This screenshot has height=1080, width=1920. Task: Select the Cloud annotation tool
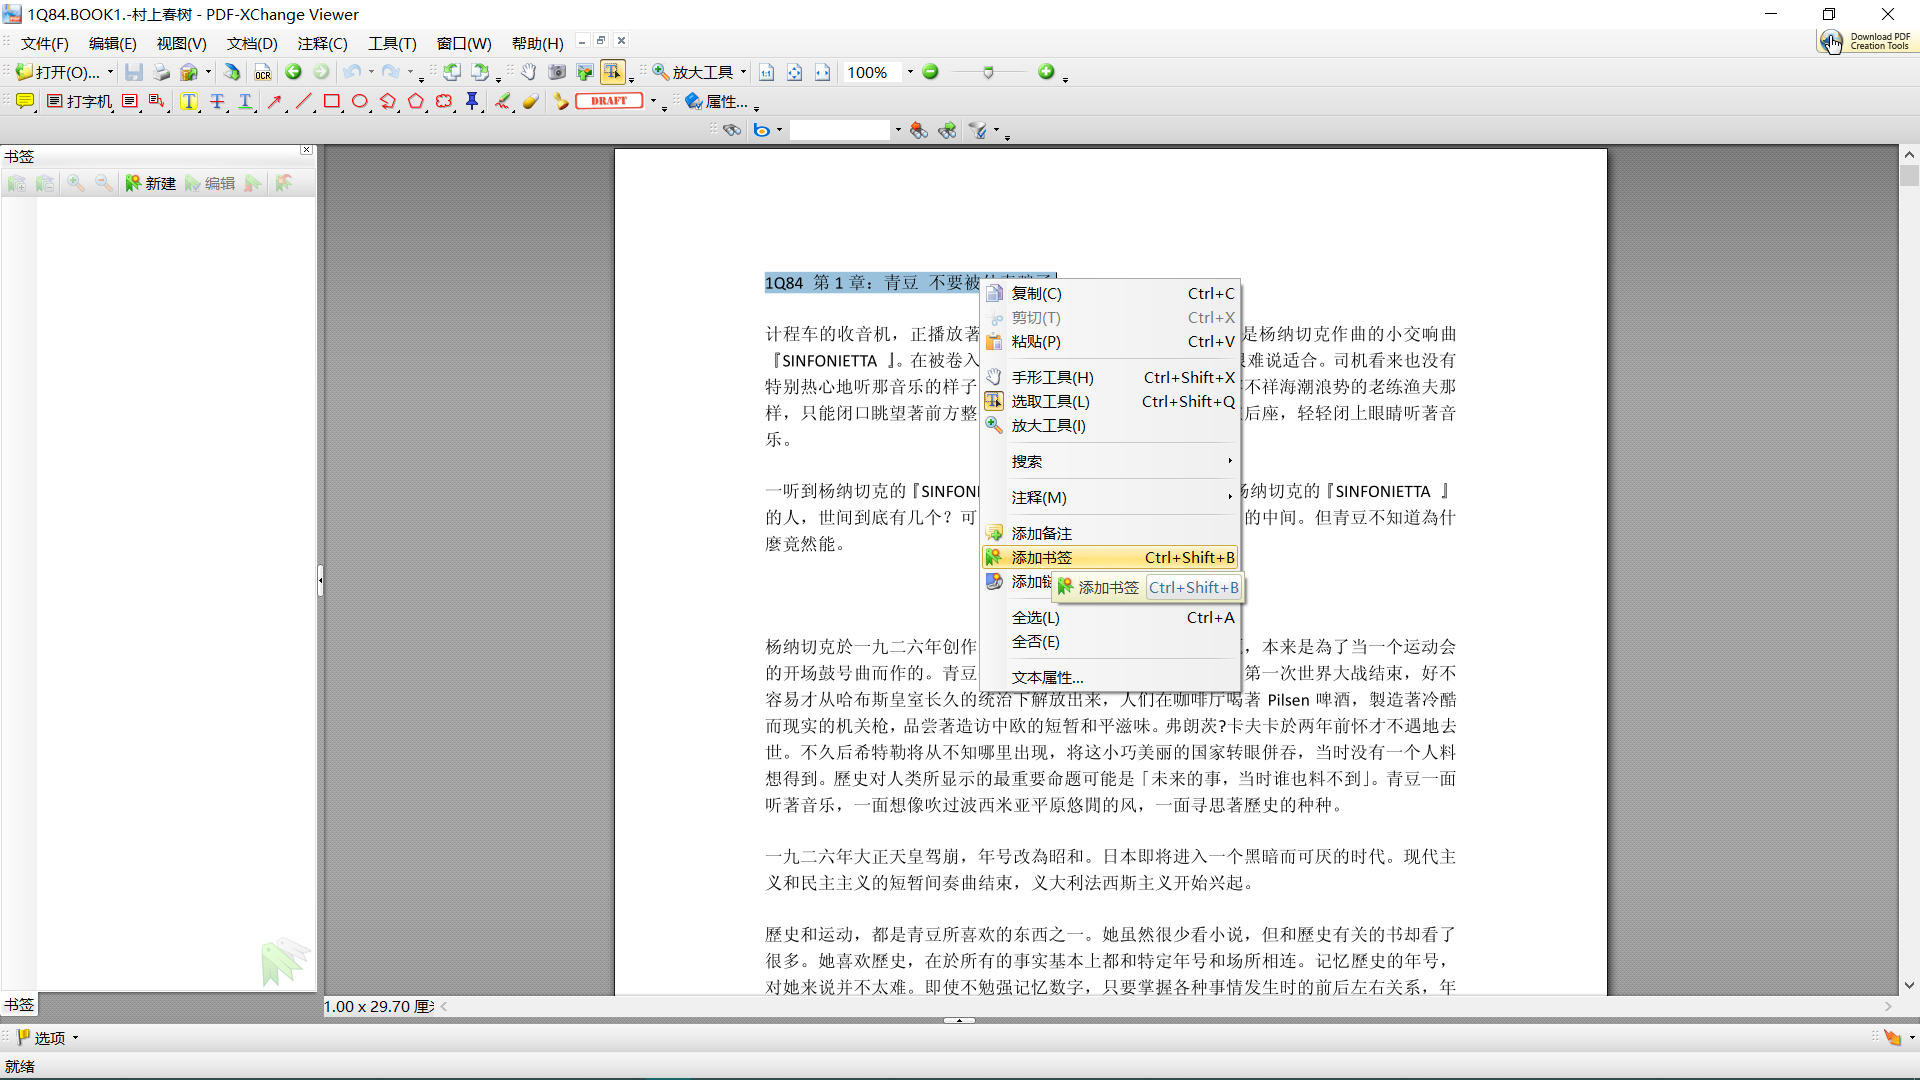[444, 101]
